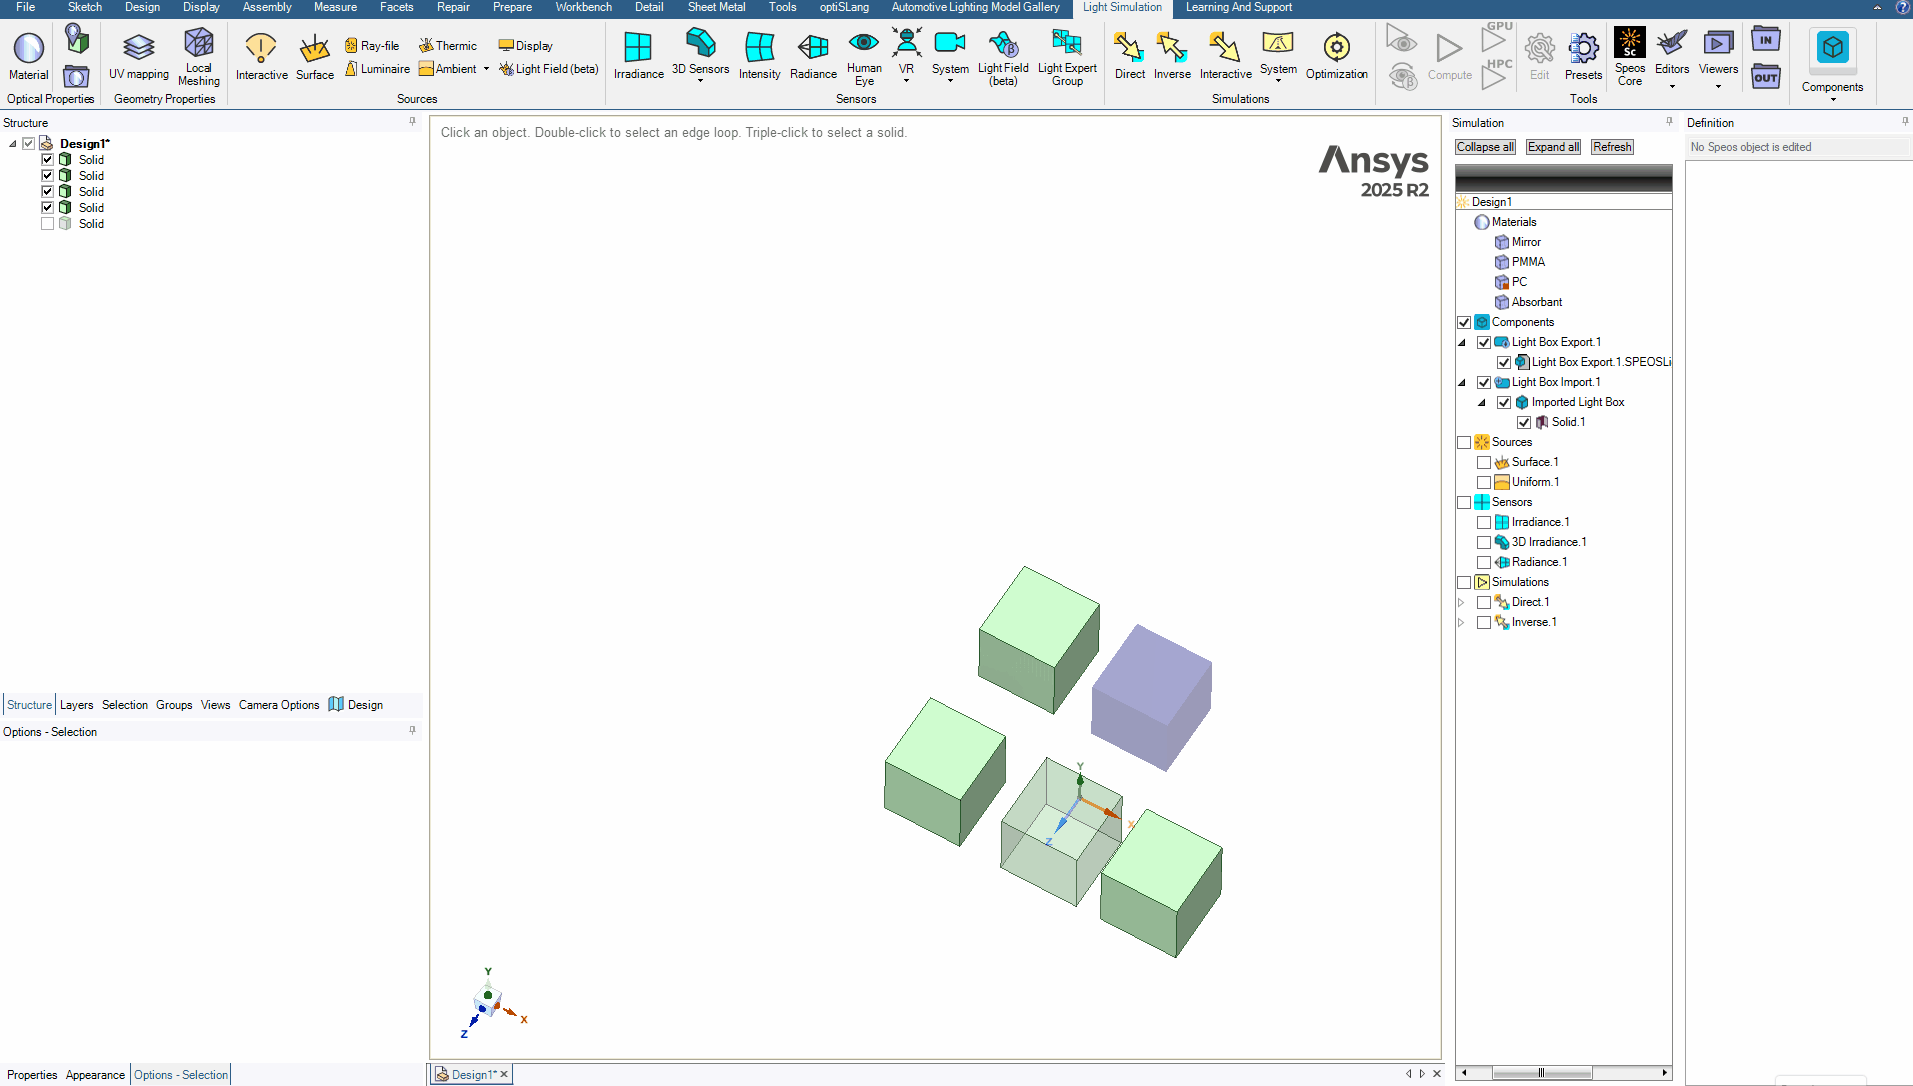Enable the Sources checkbox
This screenshot has height=1086, width=1913.
(1464, 442)
